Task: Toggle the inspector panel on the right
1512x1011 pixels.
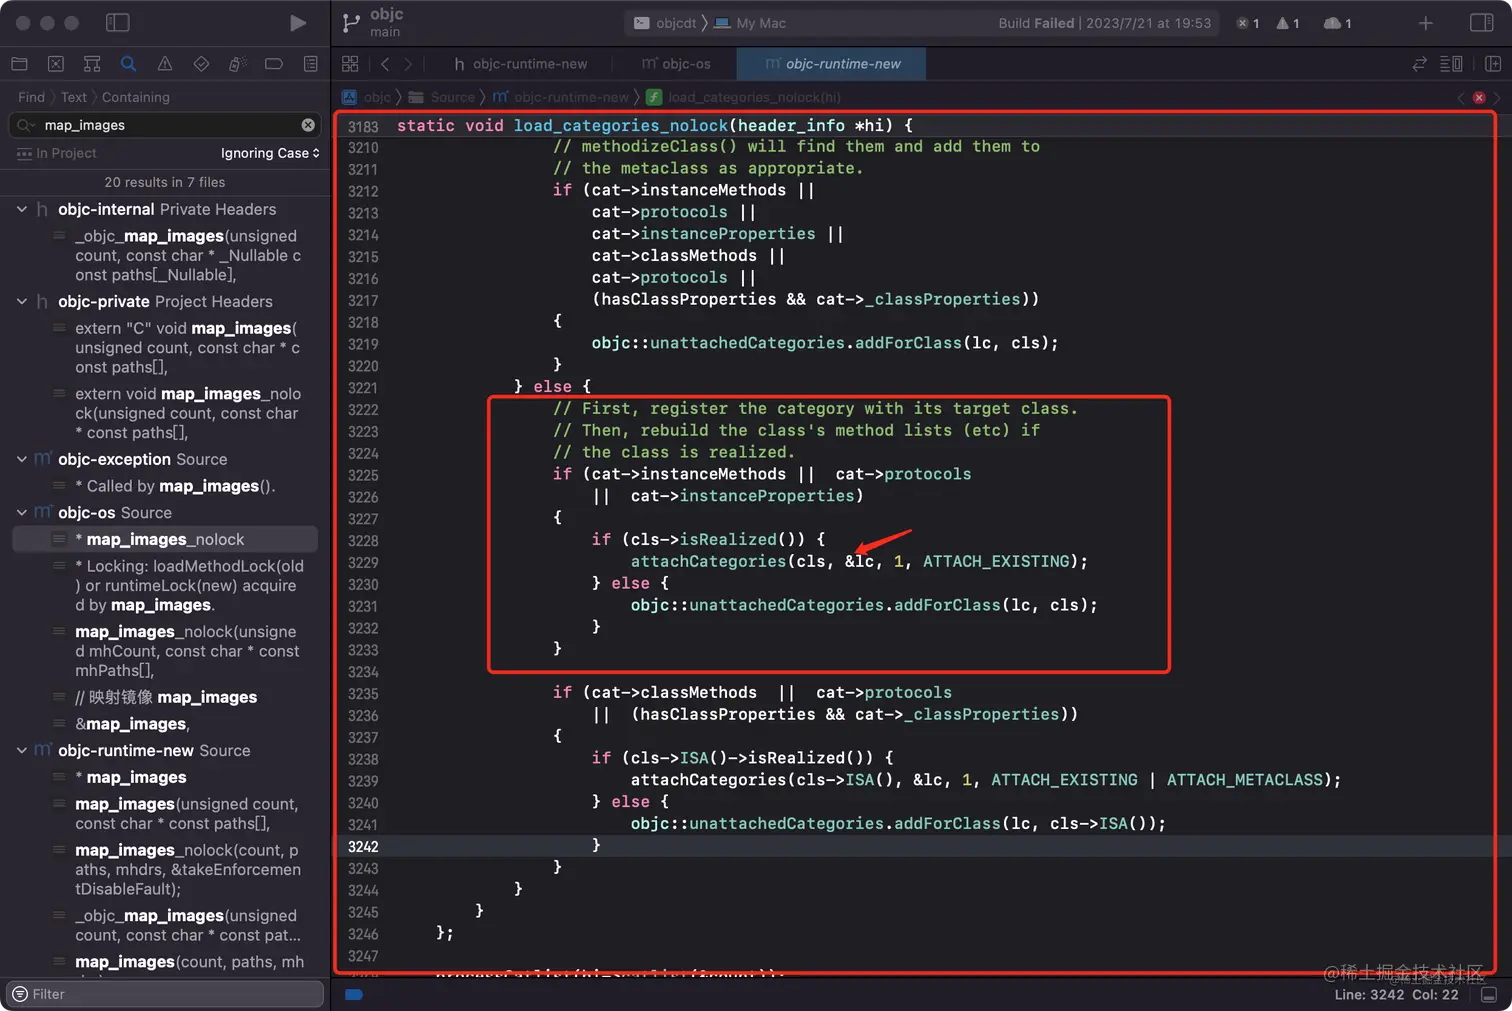Action: pyautogui.click(x=1482, y=23)
